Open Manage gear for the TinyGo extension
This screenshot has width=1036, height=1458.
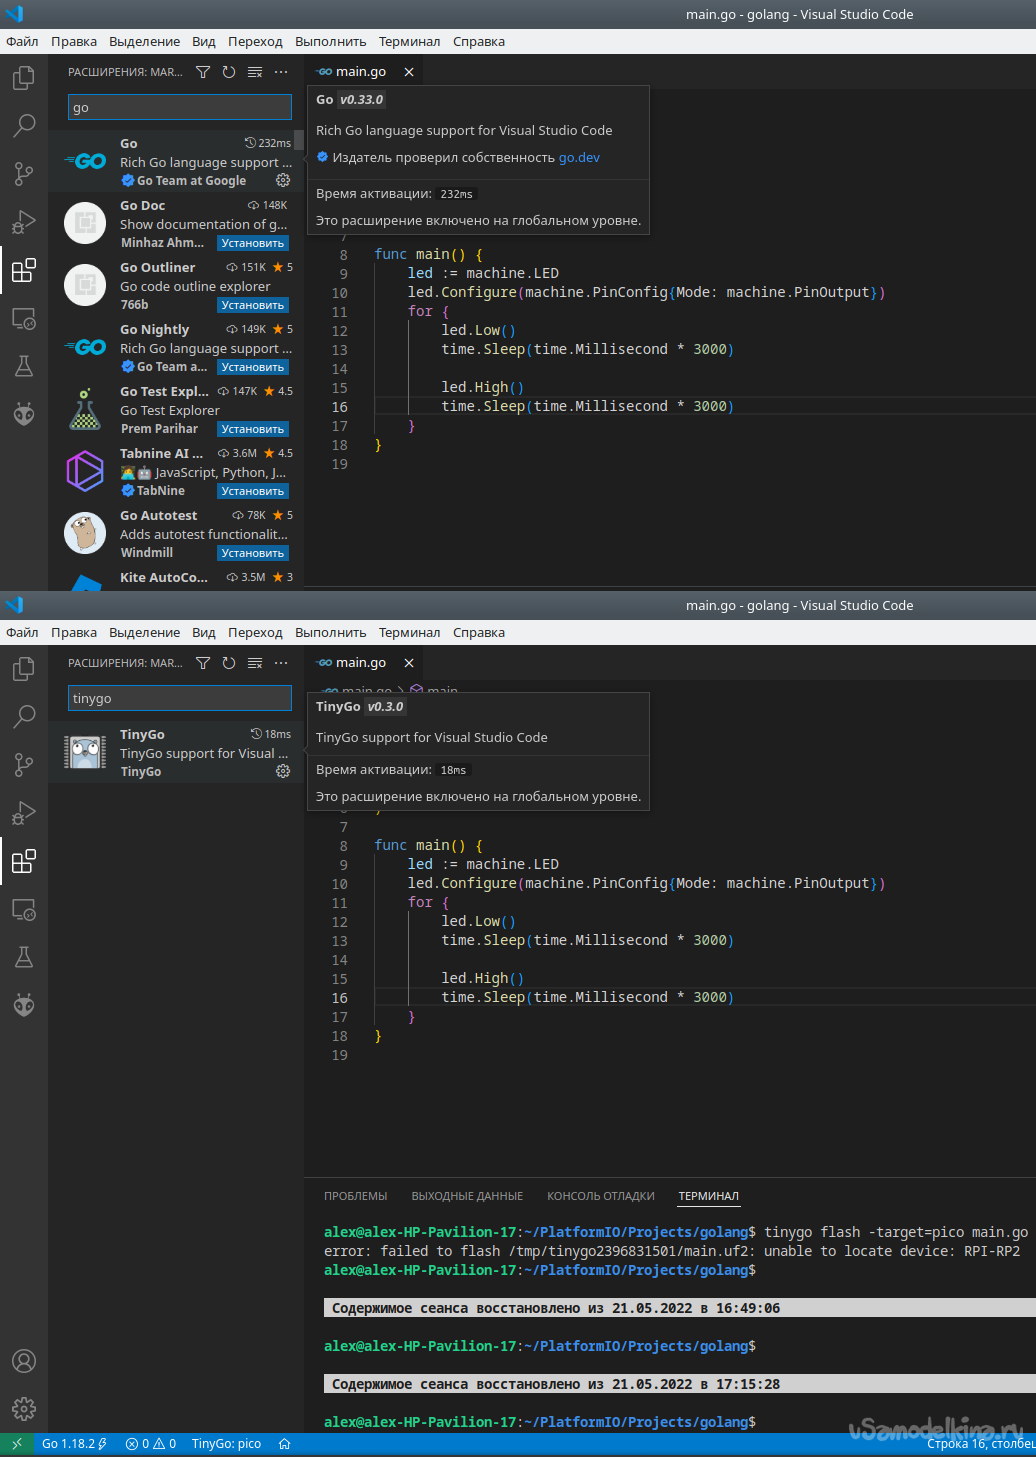click(x=283, y=772)
